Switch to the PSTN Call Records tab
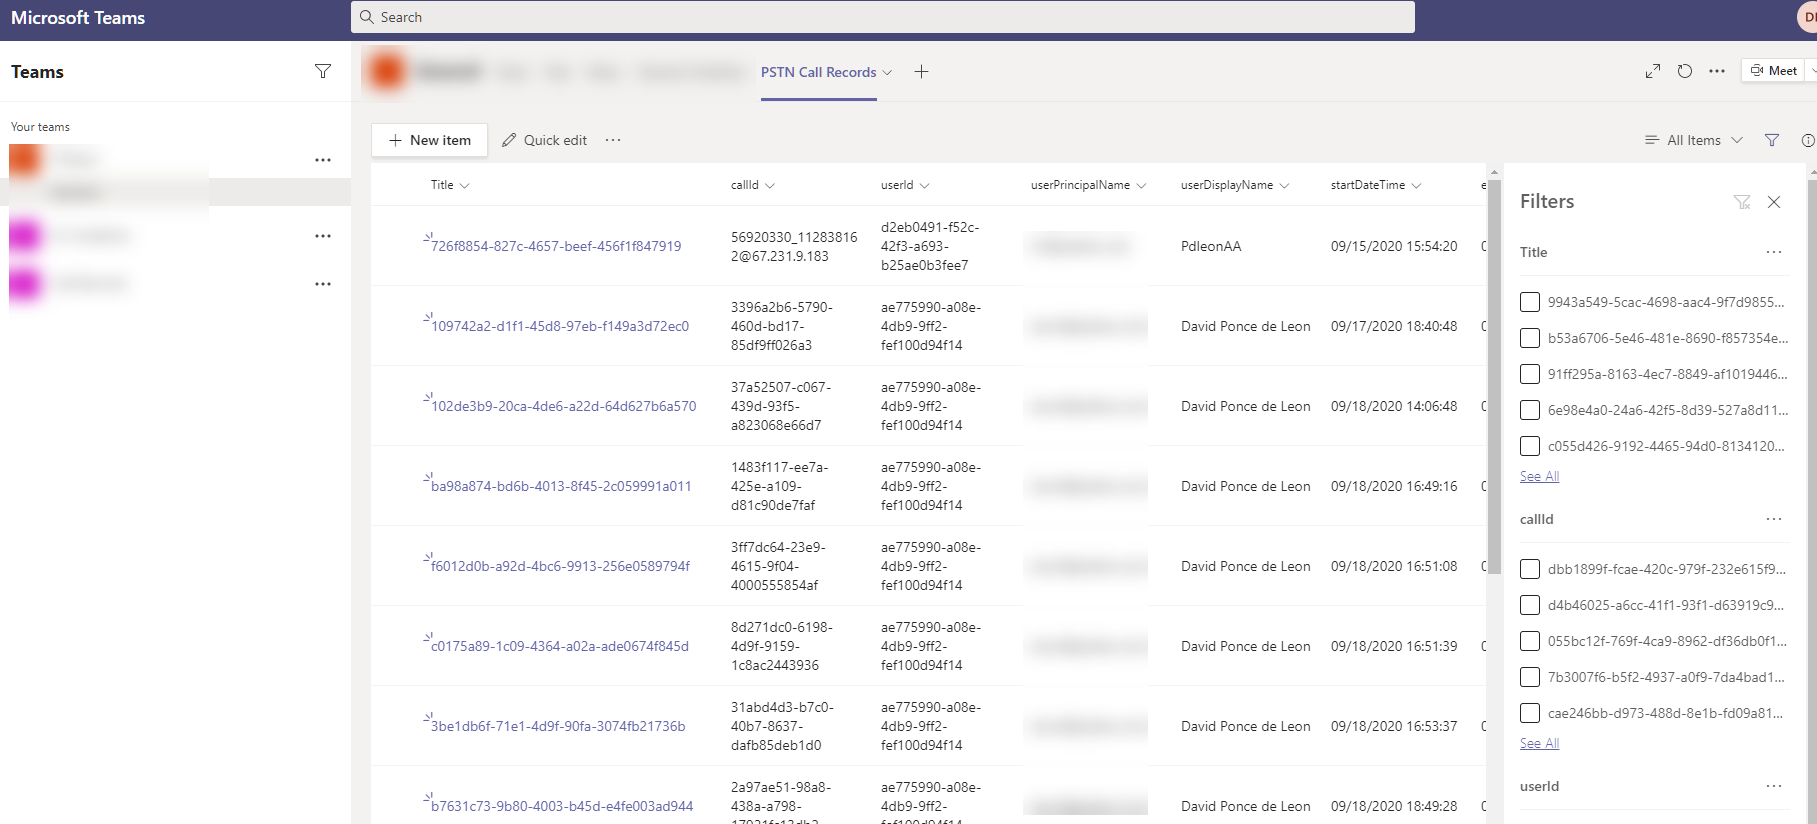The image size is (1817, 824). tap(818, 72)
